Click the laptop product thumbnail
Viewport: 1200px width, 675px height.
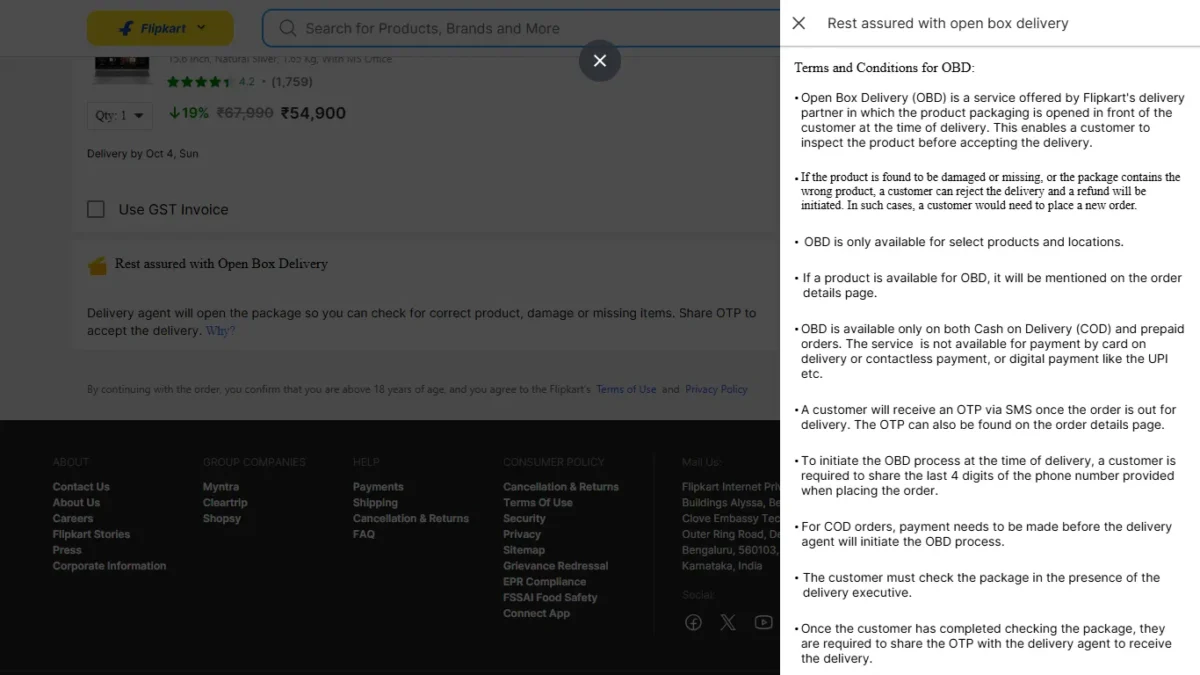click(122, 70)
